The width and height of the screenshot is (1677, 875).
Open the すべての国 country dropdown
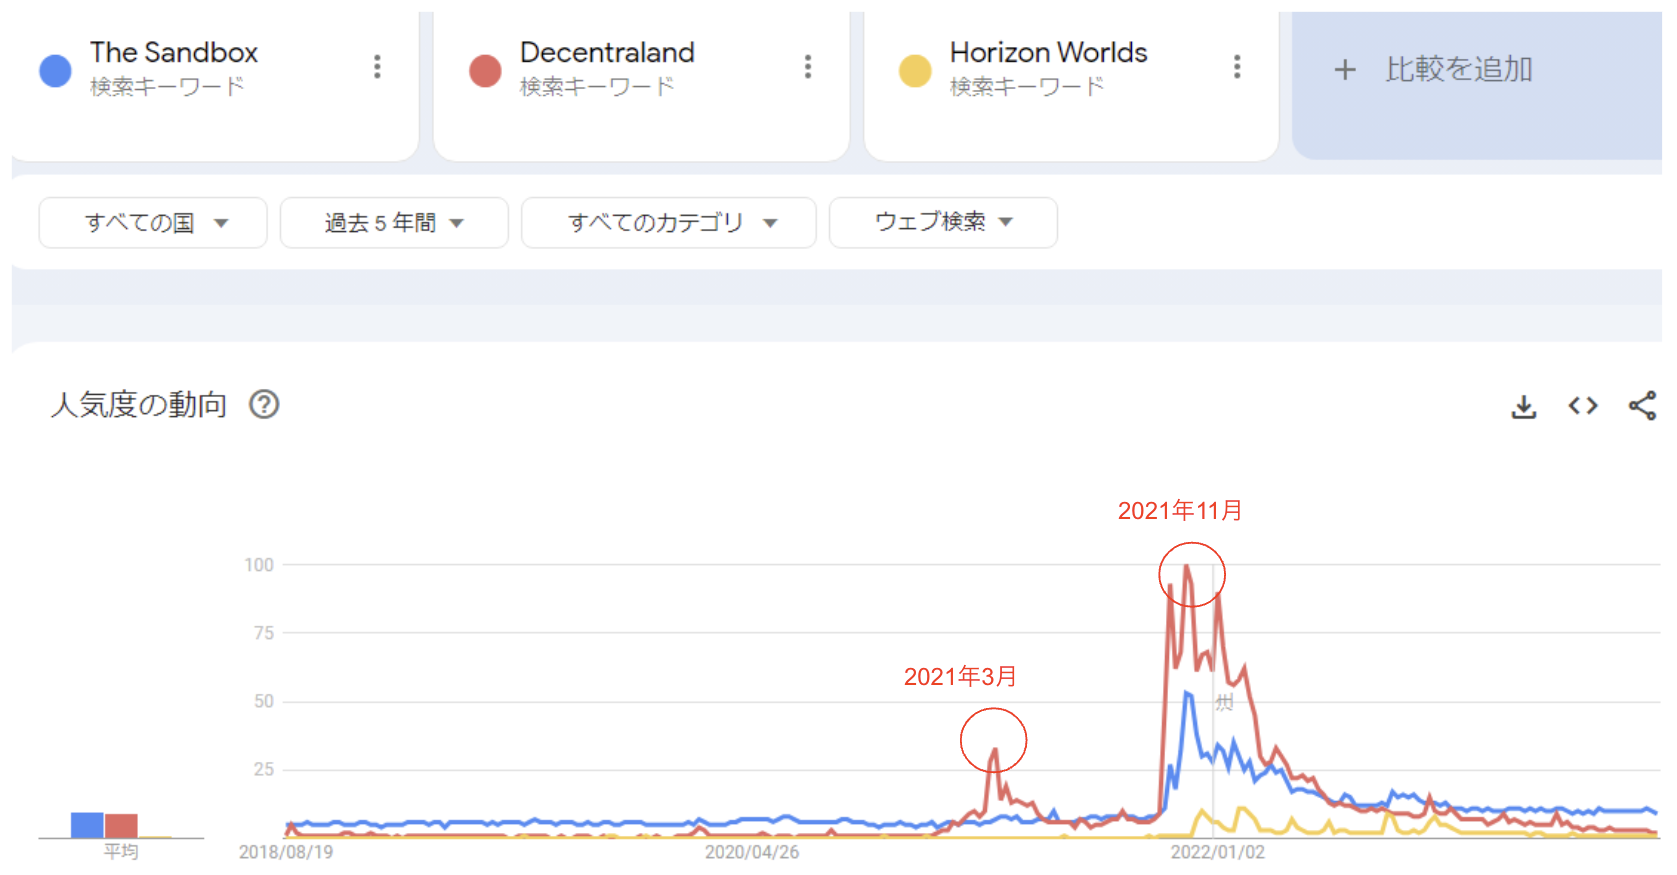point(153,222)
